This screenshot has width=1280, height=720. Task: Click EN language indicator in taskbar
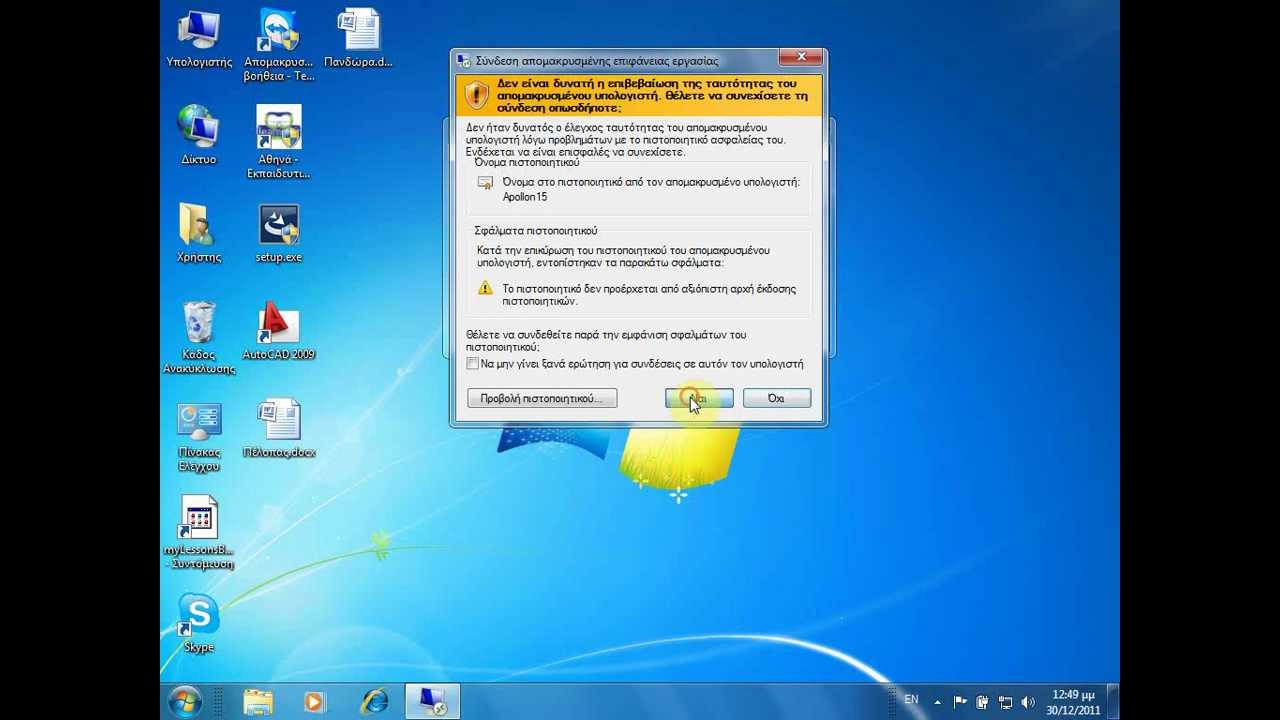pos(911,700)
